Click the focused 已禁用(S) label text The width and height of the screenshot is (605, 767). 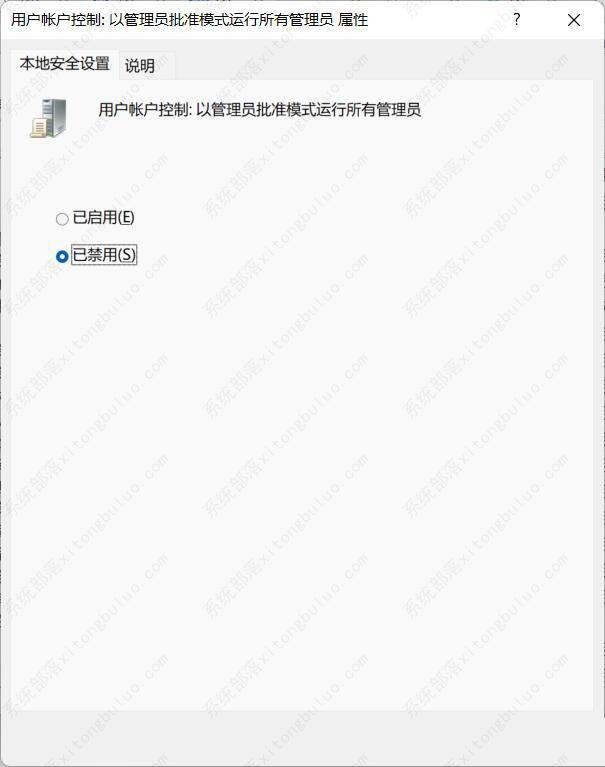coord(104,255)
